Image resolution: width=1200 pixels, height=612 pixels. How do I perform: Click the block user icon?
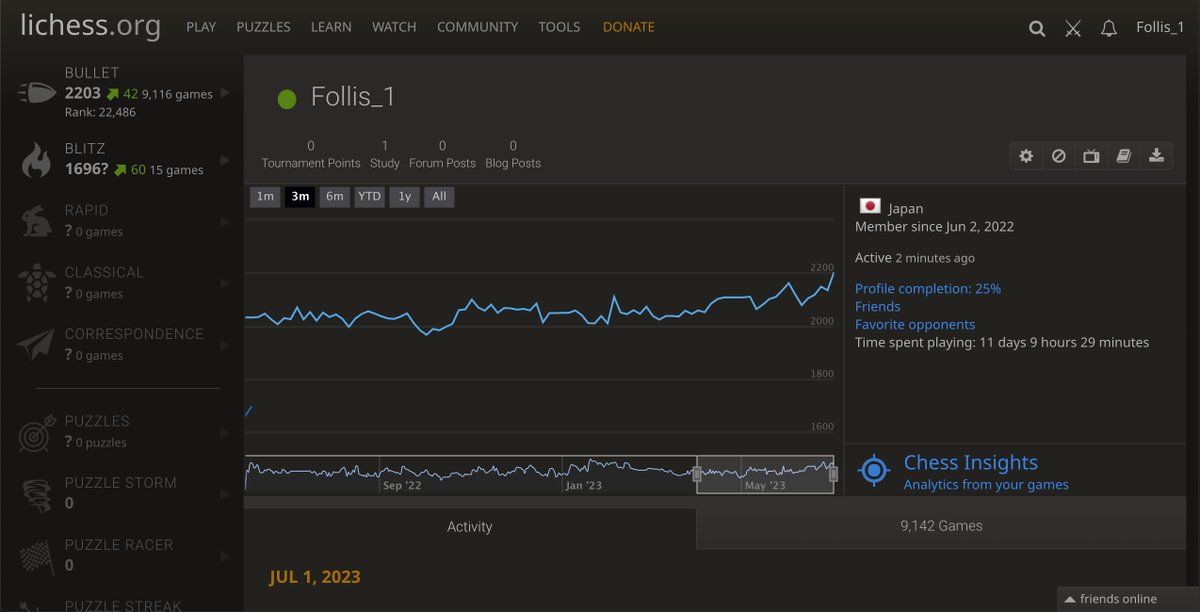coord(1058,156)
